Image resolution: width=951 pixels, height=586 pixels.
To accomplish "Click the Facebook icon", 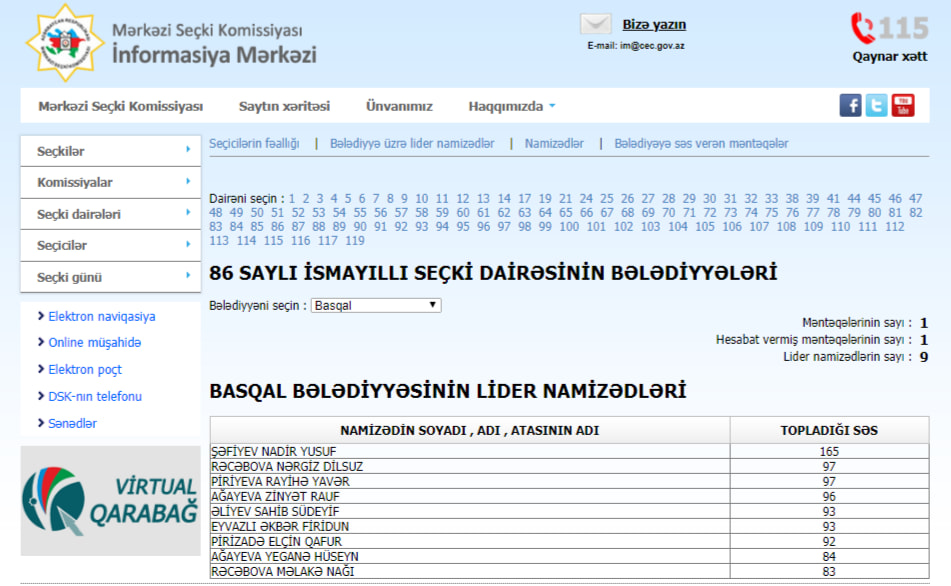I will point(850,106).
